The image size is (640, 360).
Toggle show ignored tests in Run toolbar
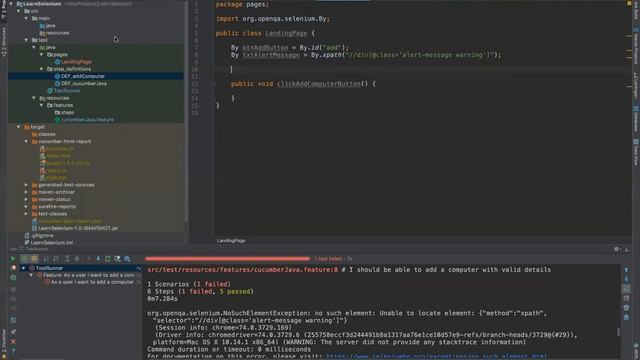(34, 259)
